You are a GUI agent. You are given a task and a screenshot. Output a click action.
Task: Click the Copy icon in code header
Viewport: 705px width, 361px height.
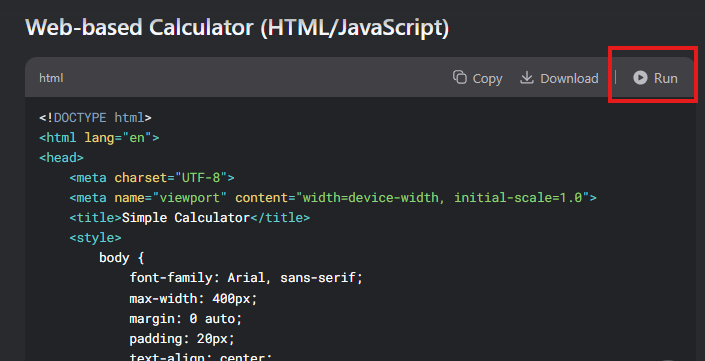pos(460,77)
